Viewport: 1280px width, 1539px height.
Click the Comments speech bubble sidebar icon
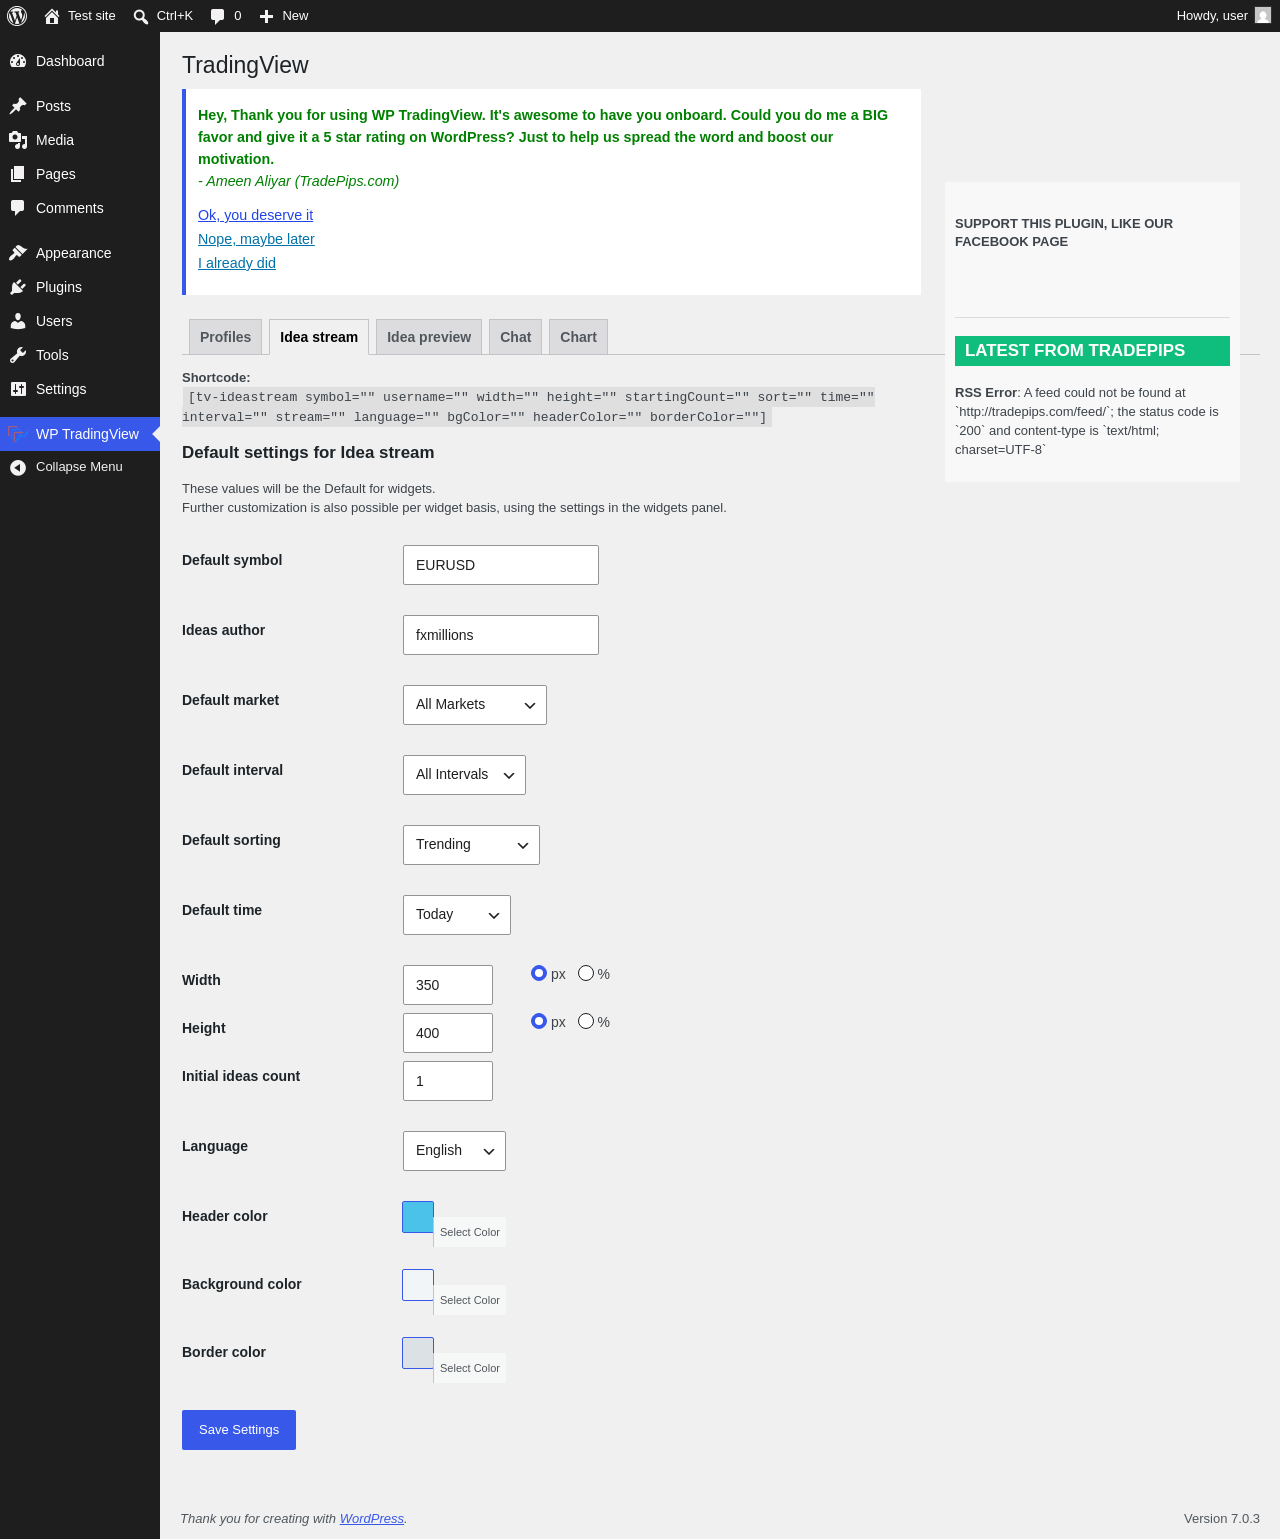[x=18, y=208]
